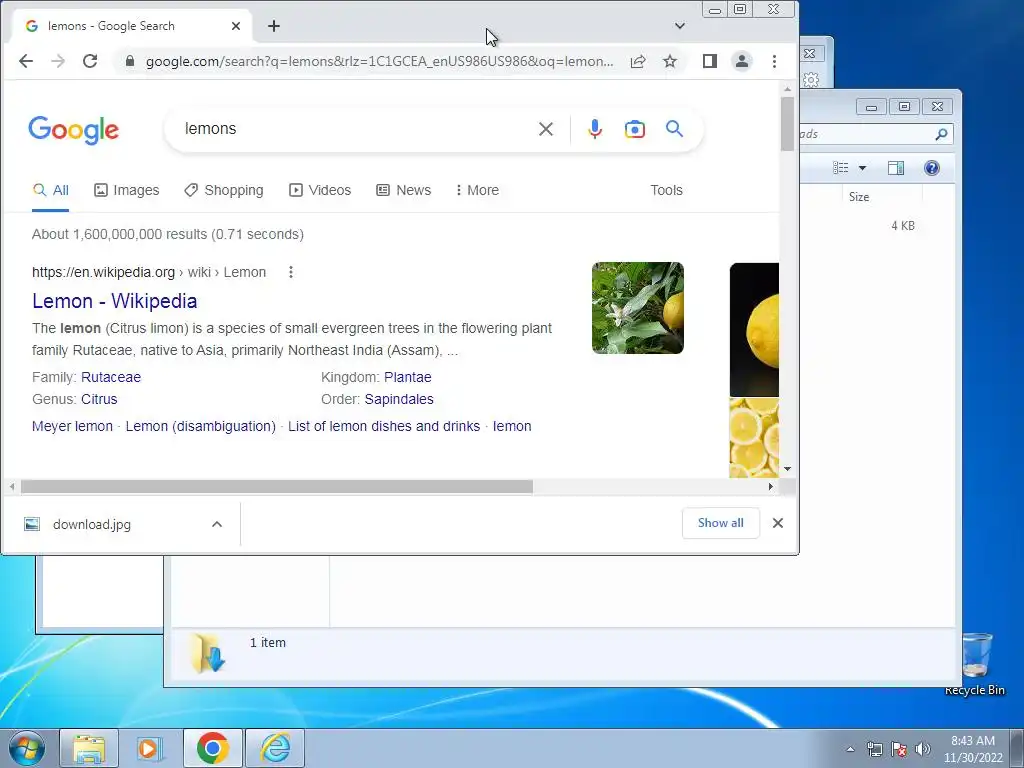
Task: Start voice search with microphone icon
Action: (594, 129)
